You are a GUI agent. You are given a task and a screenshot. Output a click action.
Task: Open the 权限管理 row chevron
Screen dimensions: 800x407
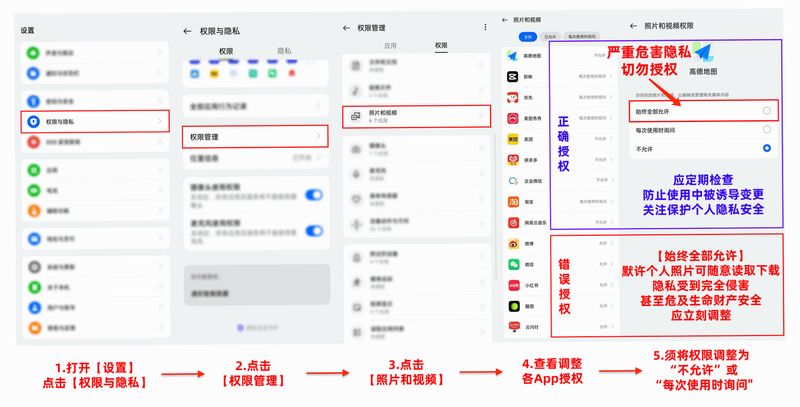click(x=318, y=136)
